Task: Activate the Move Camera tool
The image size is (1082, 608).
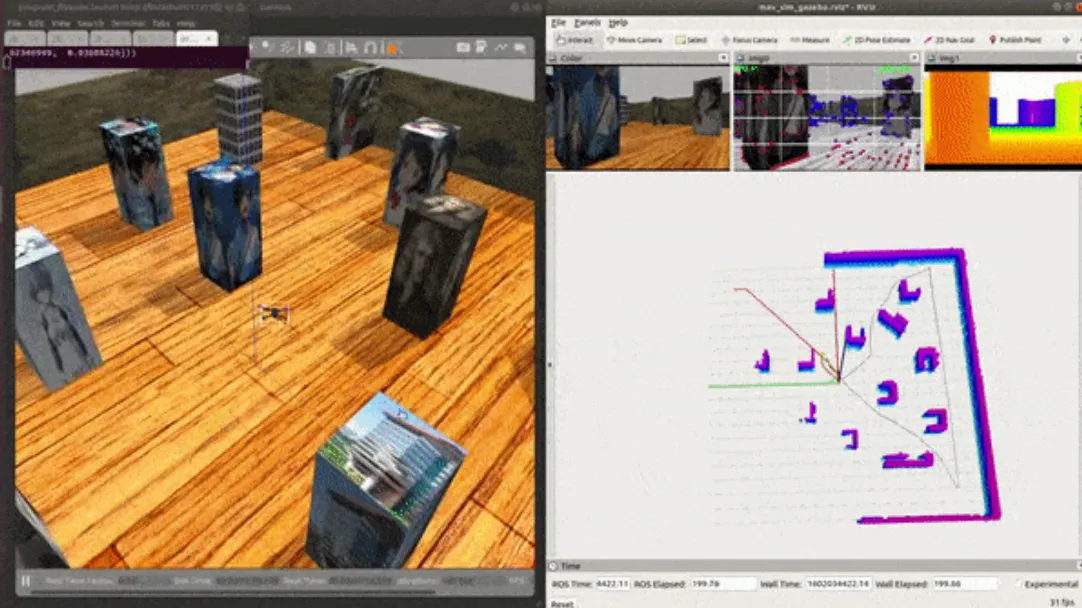Action: pos(634,40)
